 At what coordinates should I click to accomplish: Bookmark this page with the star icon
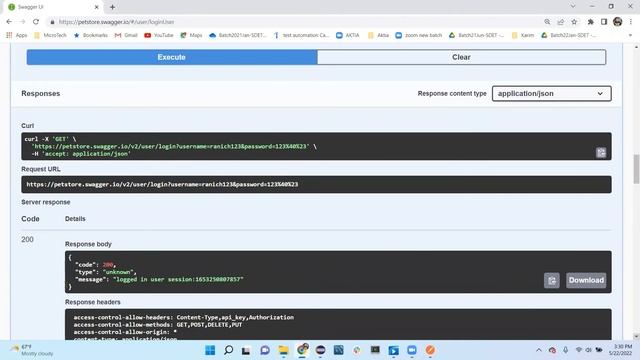[574, 22]
